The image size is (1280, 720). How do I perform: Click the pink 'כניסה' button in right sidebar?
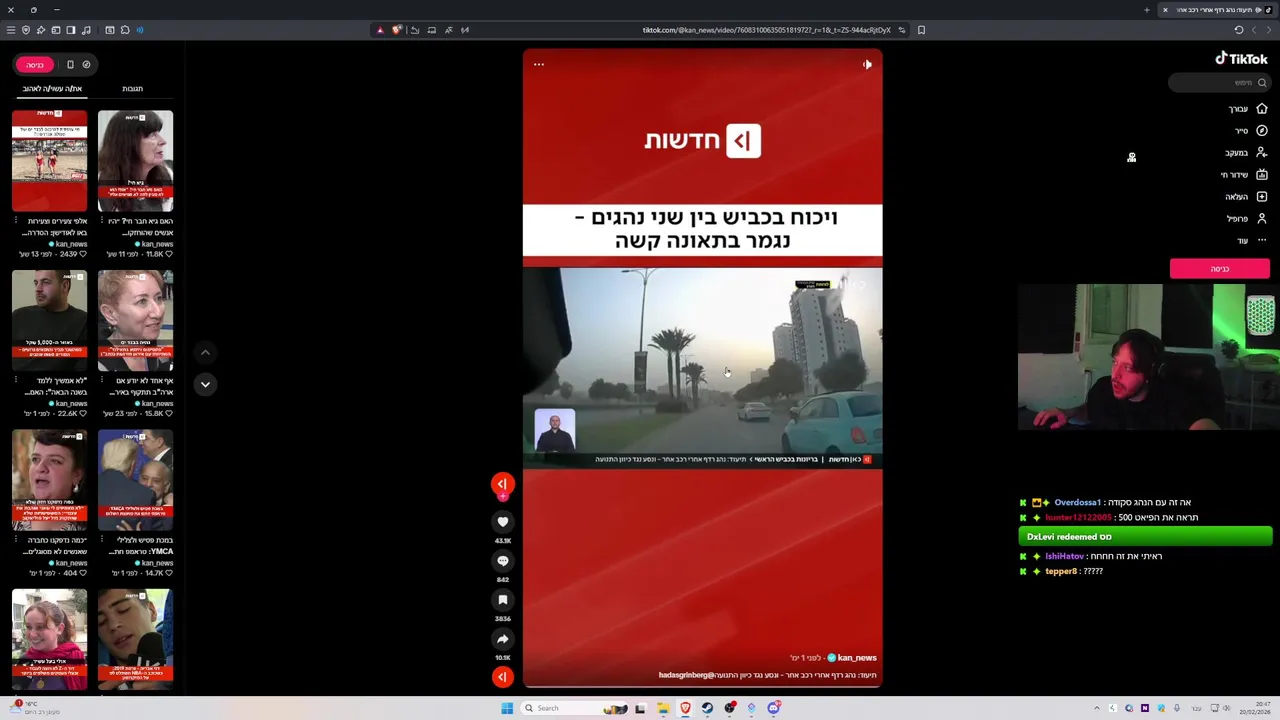(1220, 269)
